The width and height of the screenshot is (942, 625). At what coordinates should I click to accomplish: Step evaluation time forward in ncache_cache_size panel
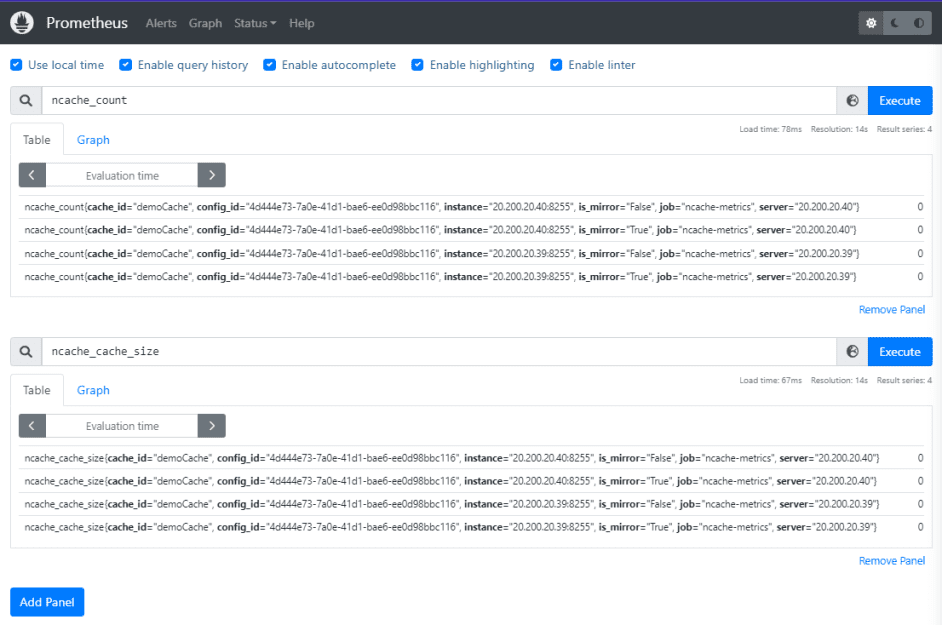click(211, 425)
